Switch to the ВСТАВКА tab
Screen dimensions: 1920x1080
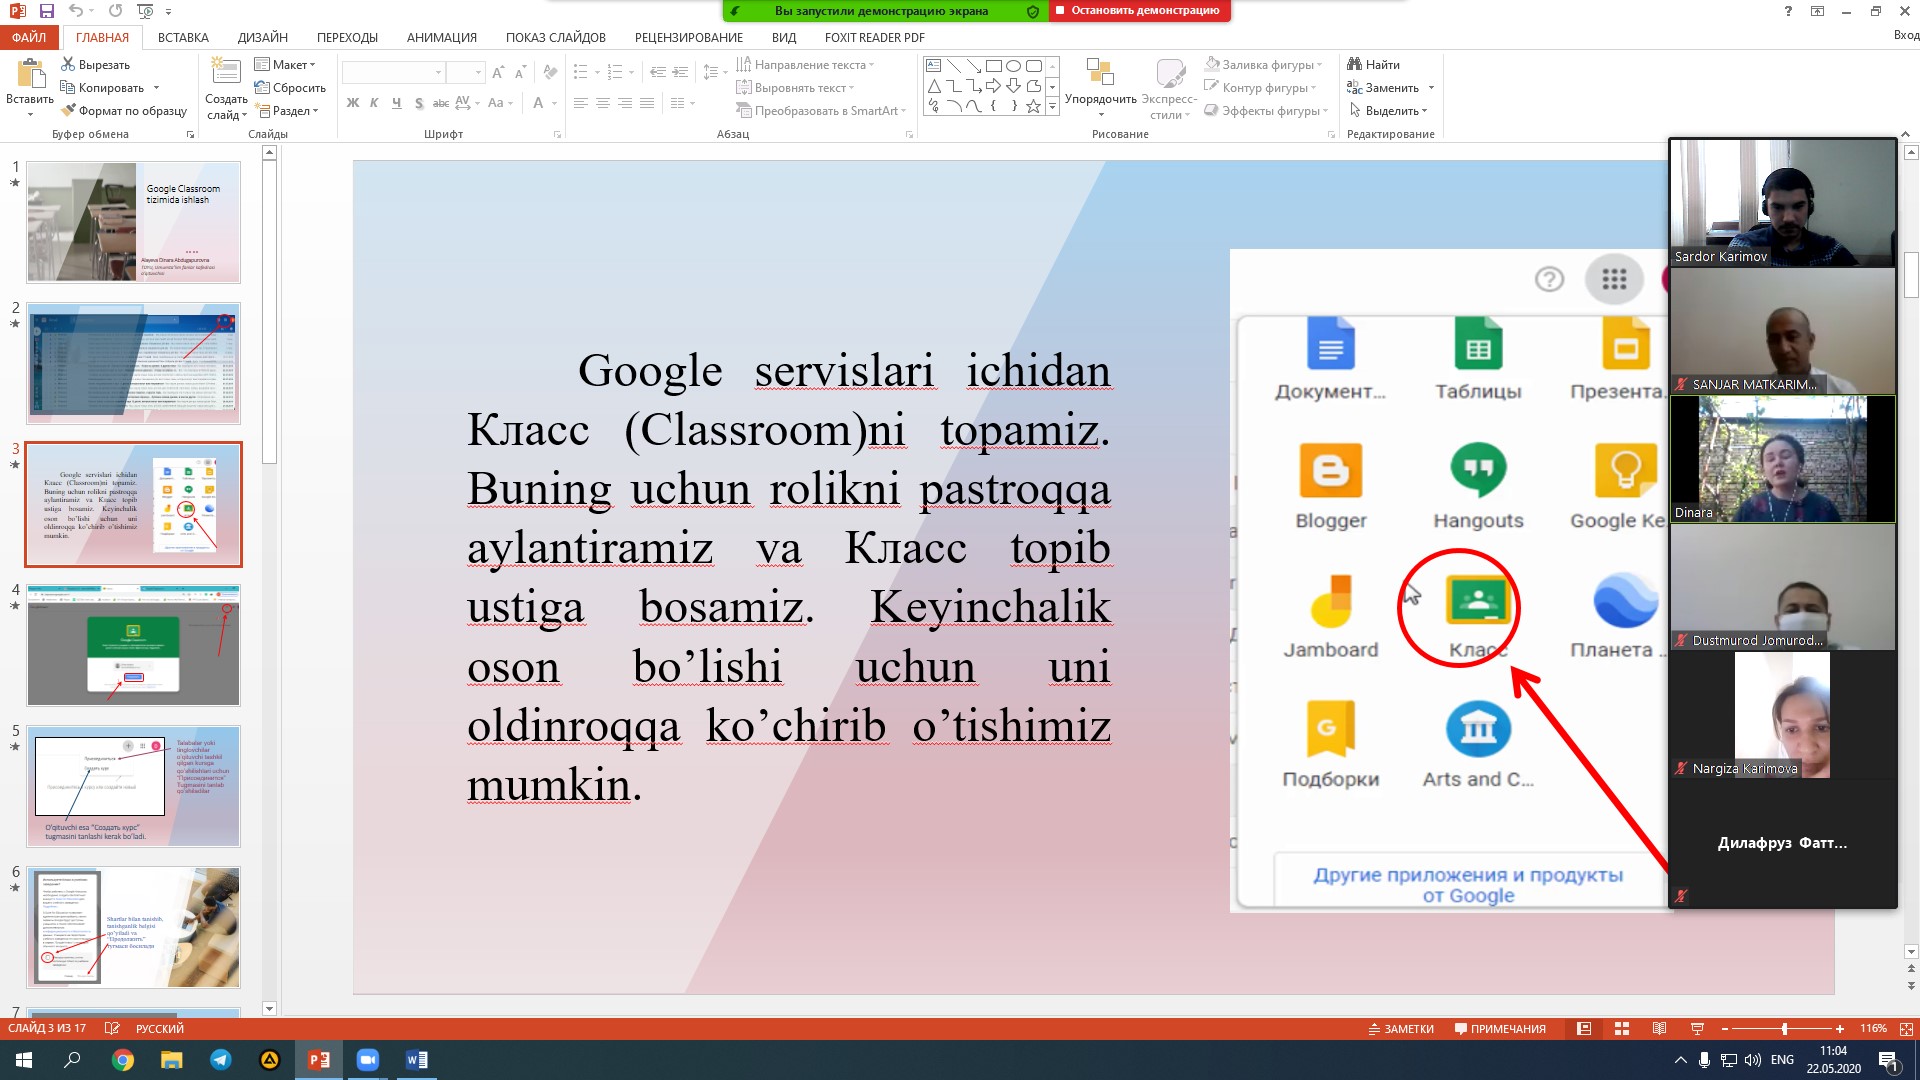click(x=183, y=37)
